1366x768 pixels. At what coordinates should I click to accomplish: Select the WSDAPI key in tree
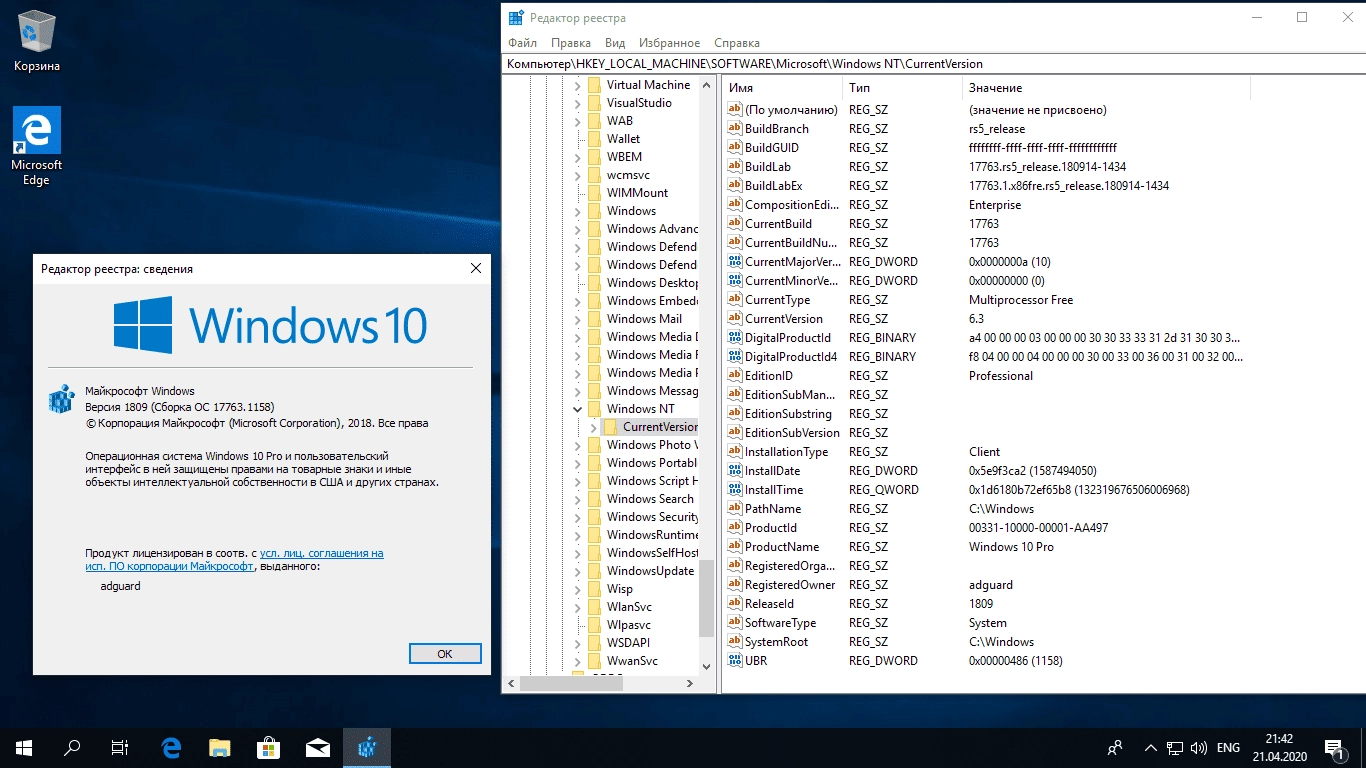point(628,643)
